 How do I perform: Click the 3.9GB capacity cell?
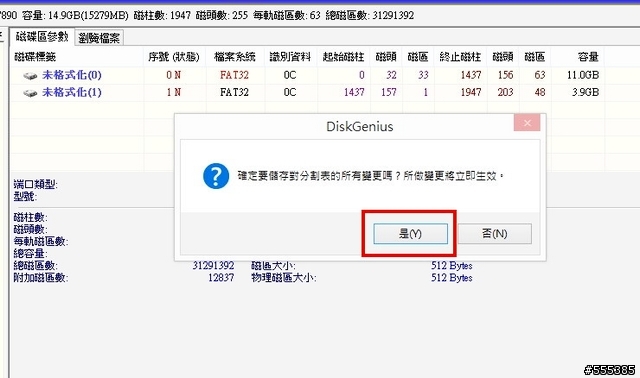(585, 92)
